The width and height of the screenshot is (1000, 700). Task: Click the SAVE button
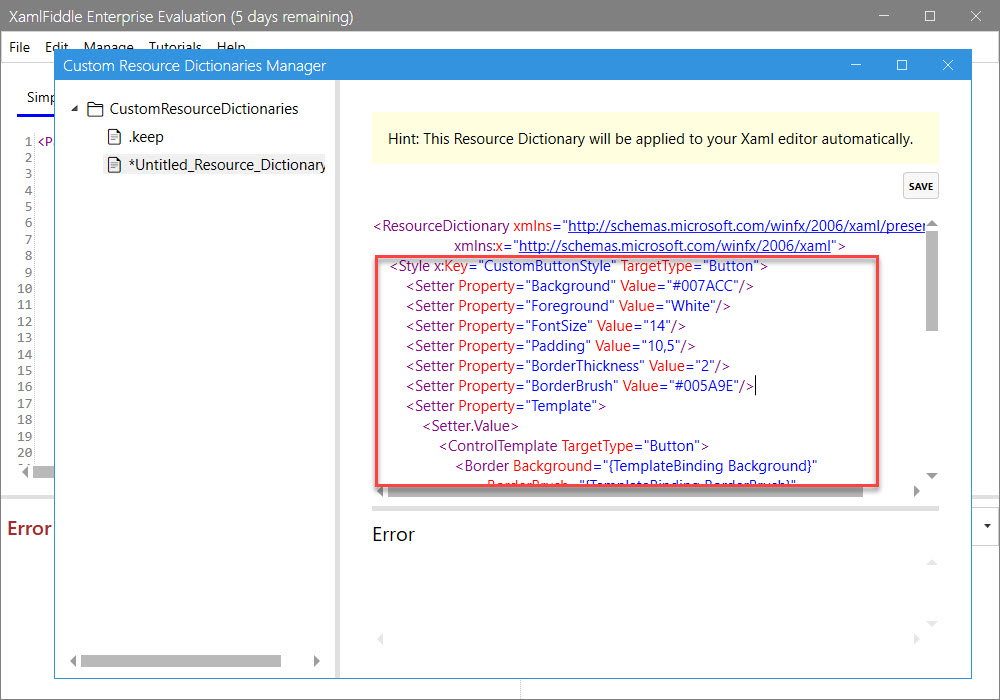920,186
